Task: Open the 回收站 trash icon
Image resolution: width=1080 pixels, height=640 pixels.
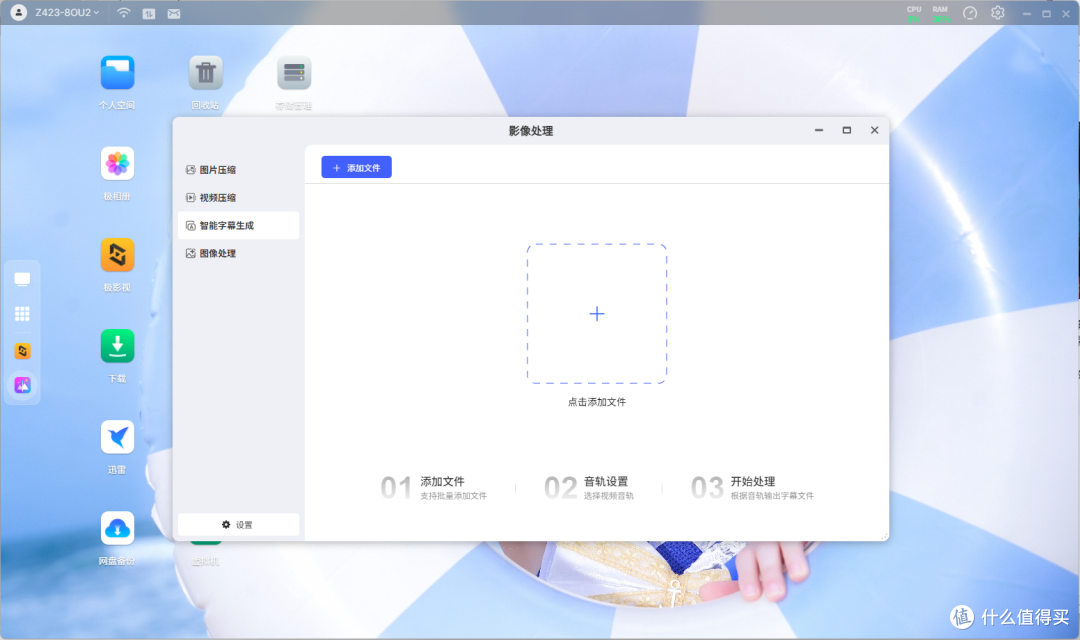Action: (206, 73)
